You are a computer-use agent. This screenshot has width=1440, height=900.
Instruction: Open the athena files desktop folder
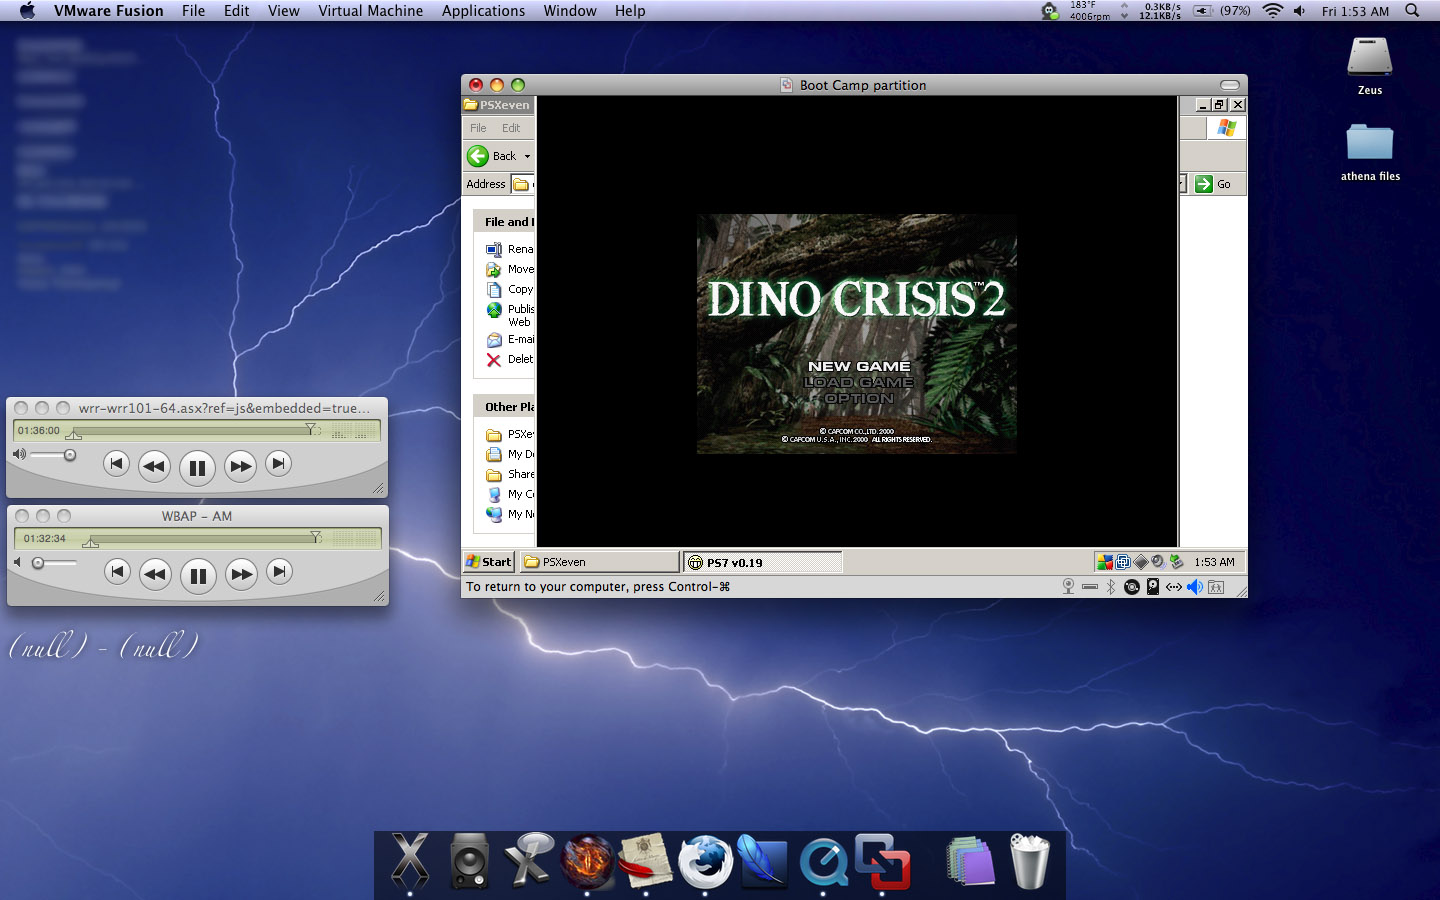pyautogui.click(x=1370, y=152)
